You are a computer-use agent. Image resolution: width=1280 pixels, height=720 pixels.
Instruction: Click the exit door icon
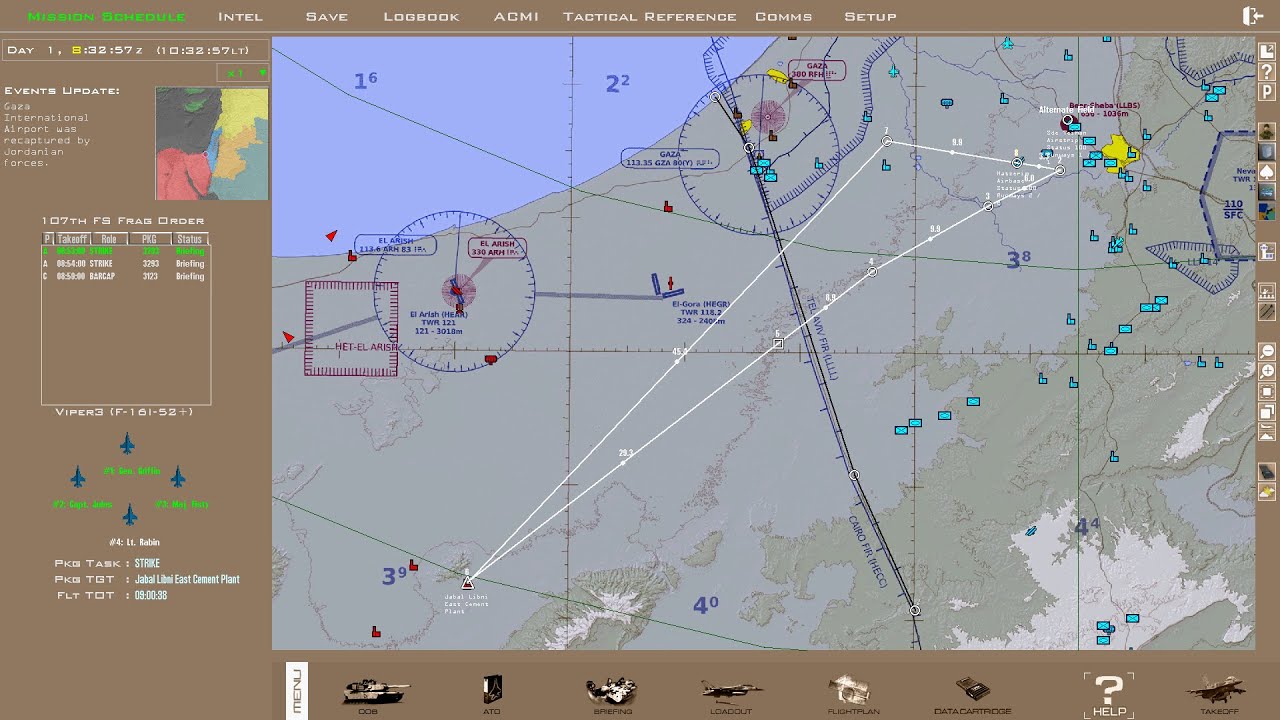tap(1253, 16)
